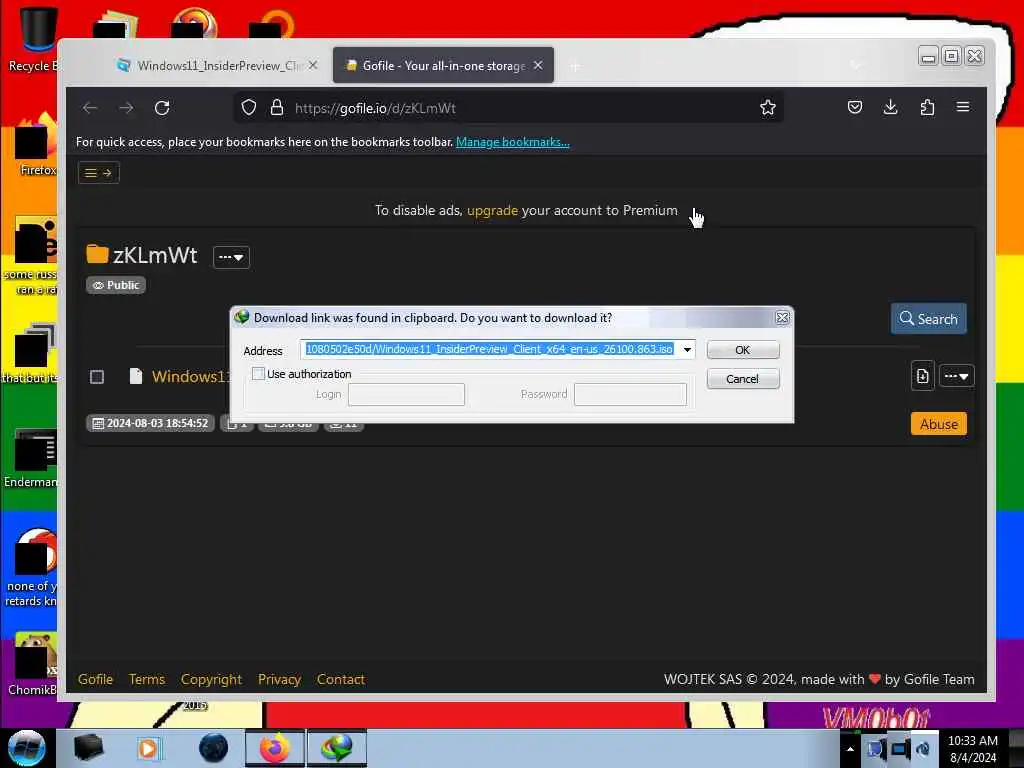Enable Use authorization checkbox

(x=259, y=374)
